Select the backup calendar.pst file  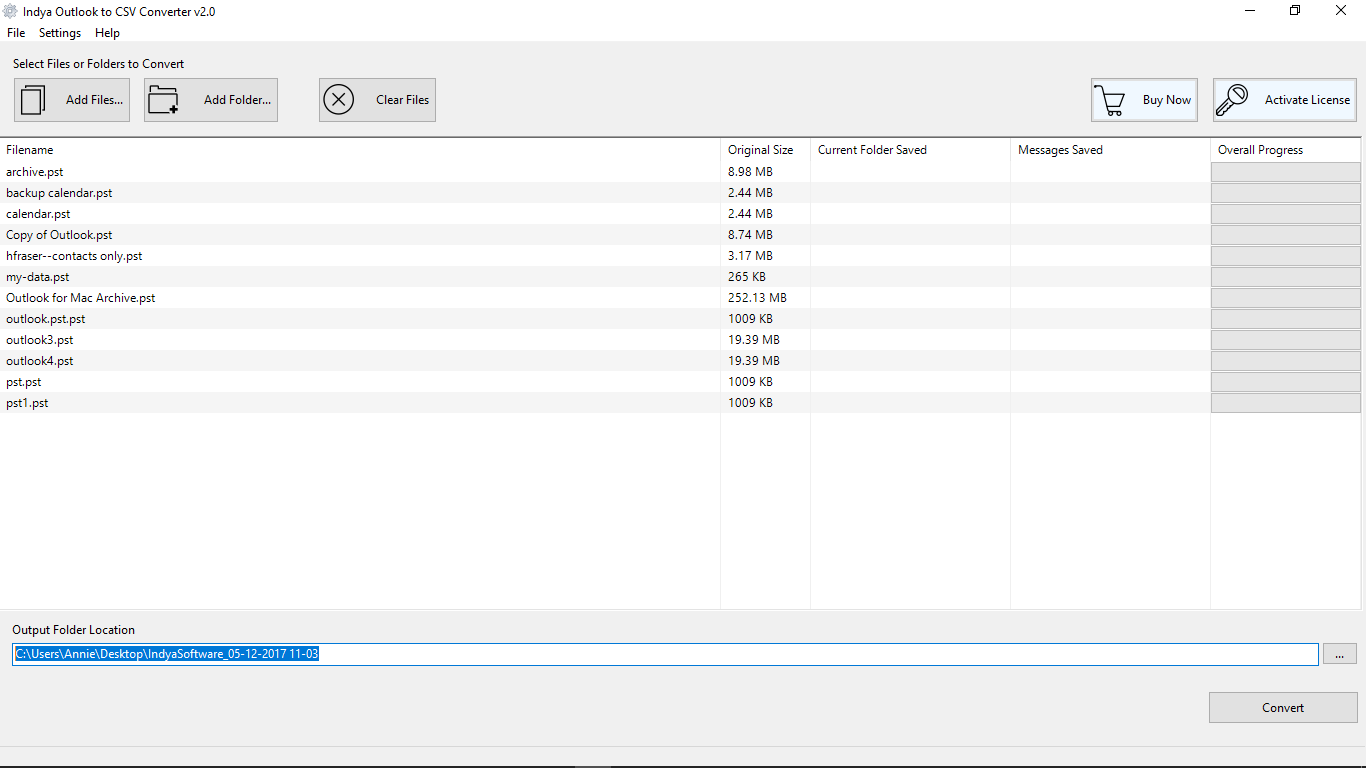59,193
